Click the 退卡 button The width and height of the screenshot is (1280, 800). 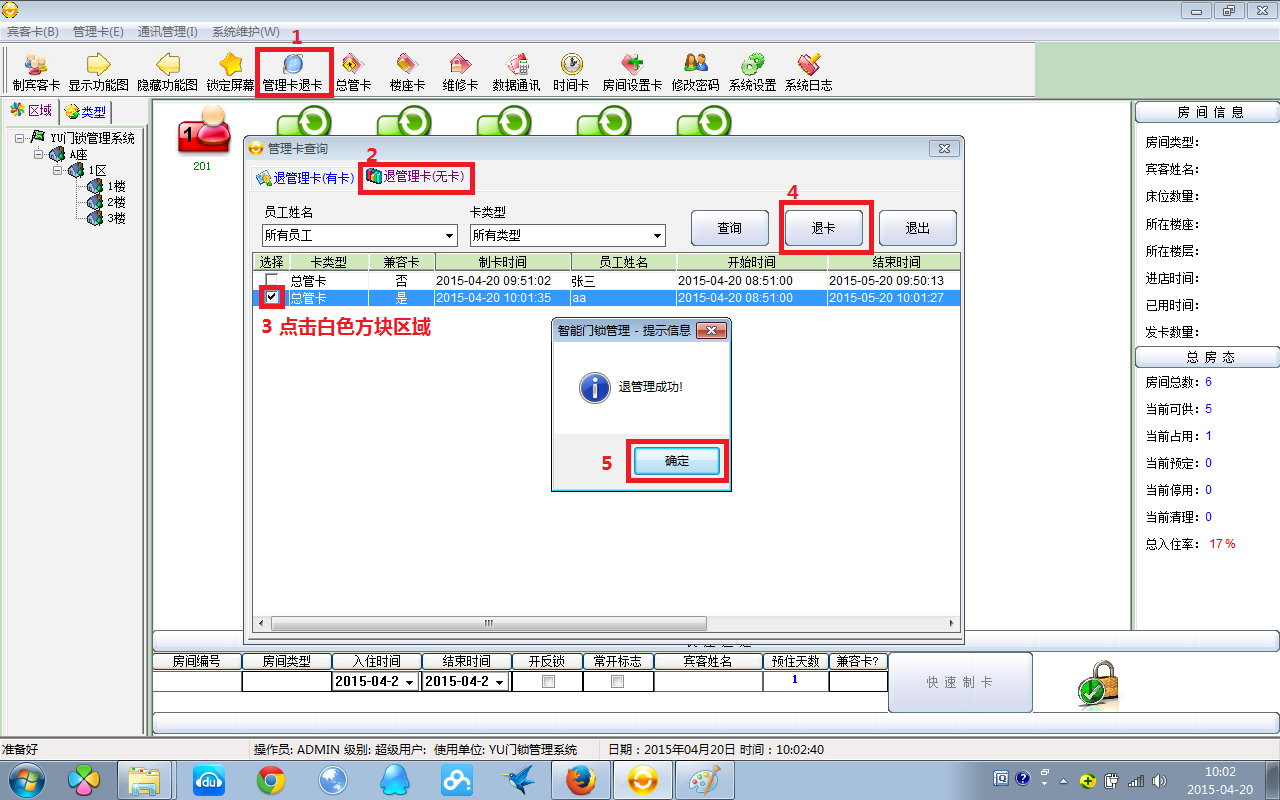coord(823,228)
